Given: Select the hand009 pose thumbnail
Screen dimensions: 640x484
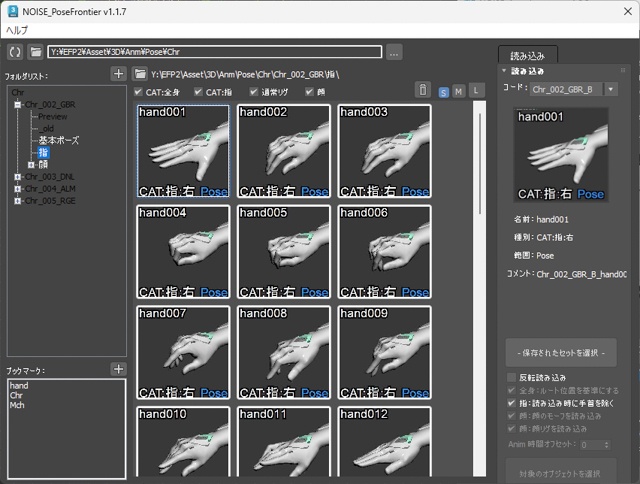Looking at the screenshot, I should click(384, 353).
